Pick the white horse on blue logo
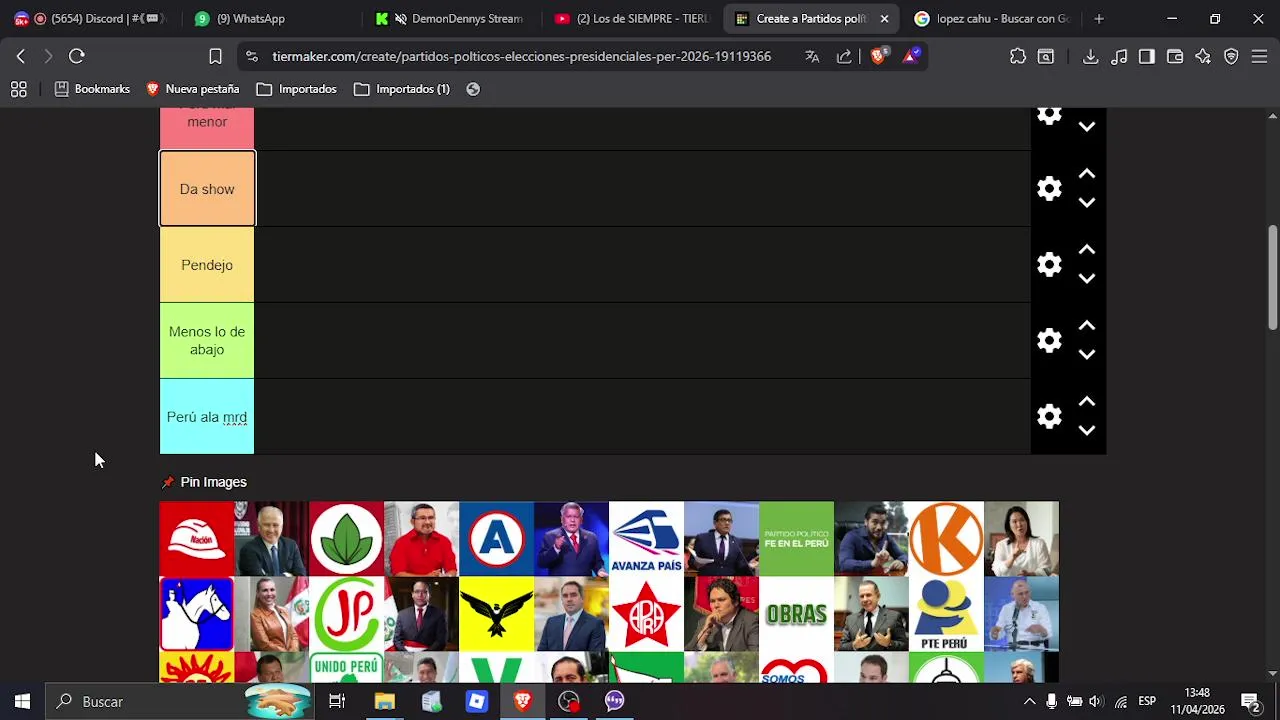Viewport: 1280px width, 720px height. tap(197, 614)
